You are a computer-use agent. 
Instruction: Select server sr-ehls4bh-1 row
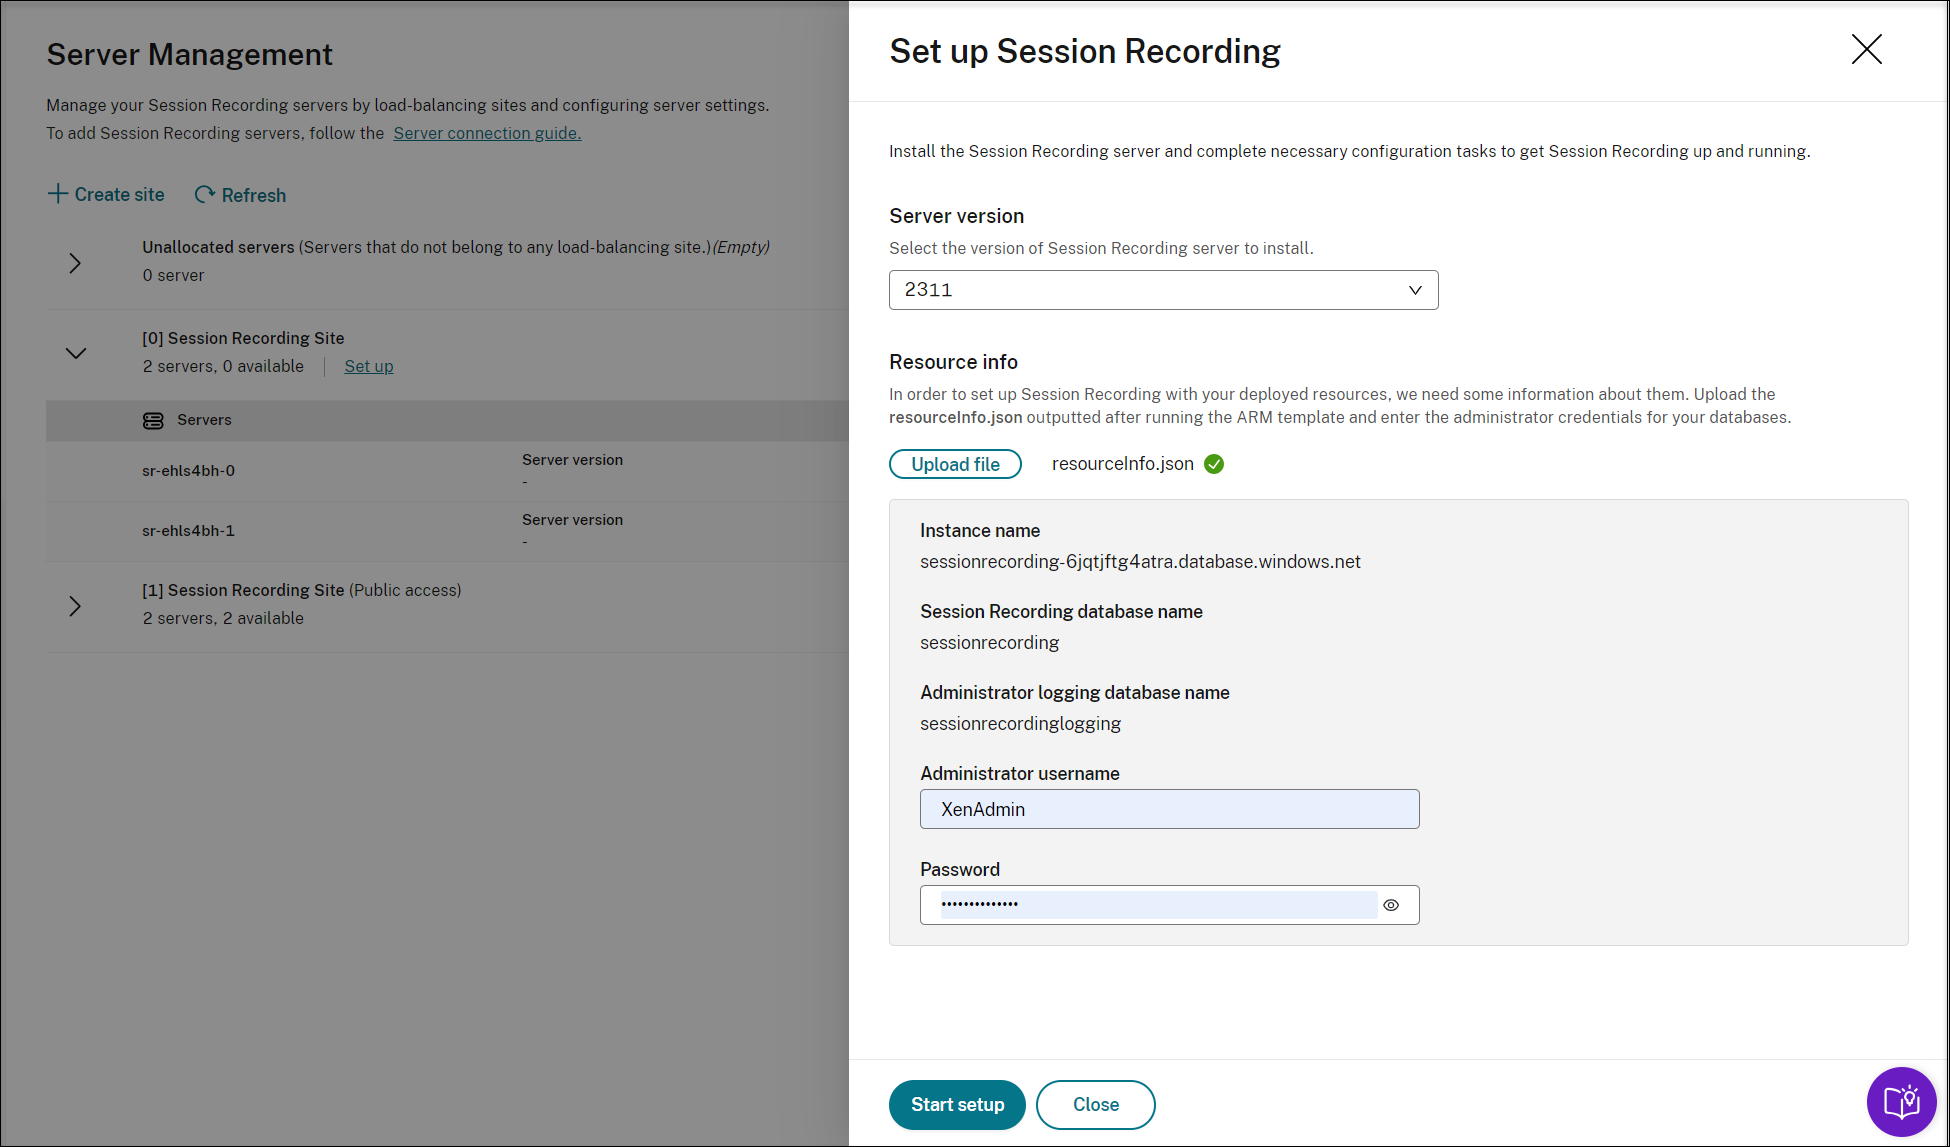189,531
